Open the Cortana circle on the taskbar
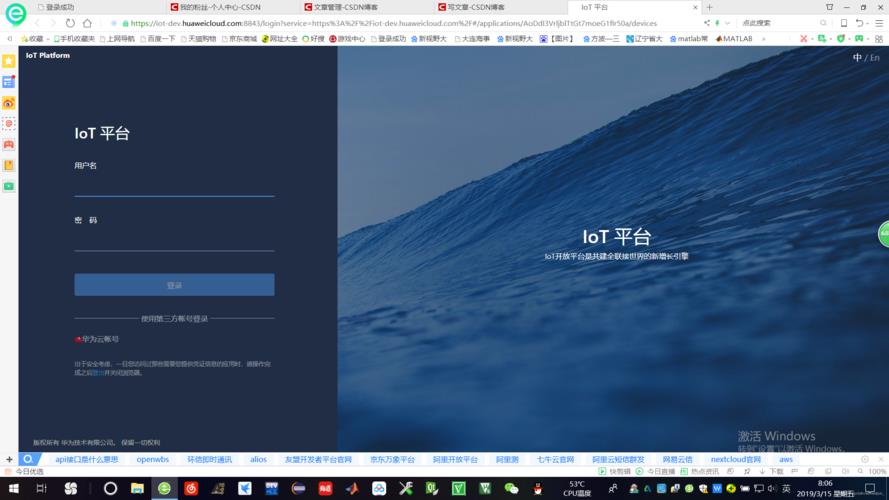The width and height of the screenshot is (889, 500). pyautogui.click(x=110, y=488)
